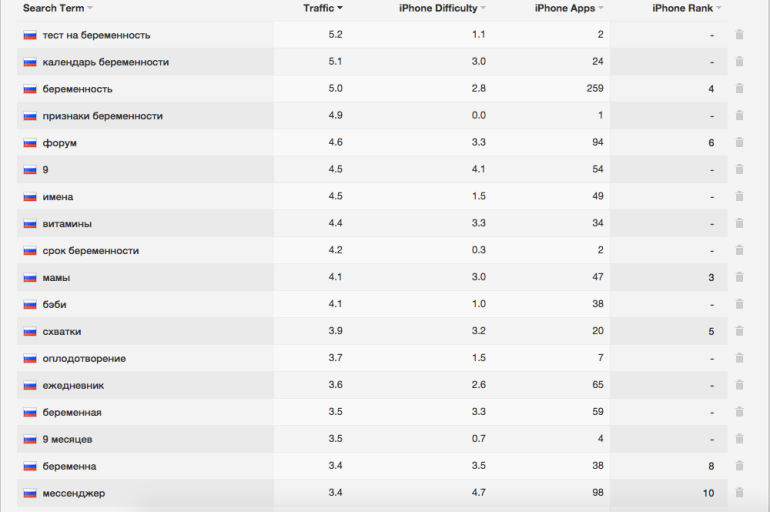Click iPhone Rank value 8 for беременна
This screenshot has height=512, width=770.
click(x=711, y=466)
